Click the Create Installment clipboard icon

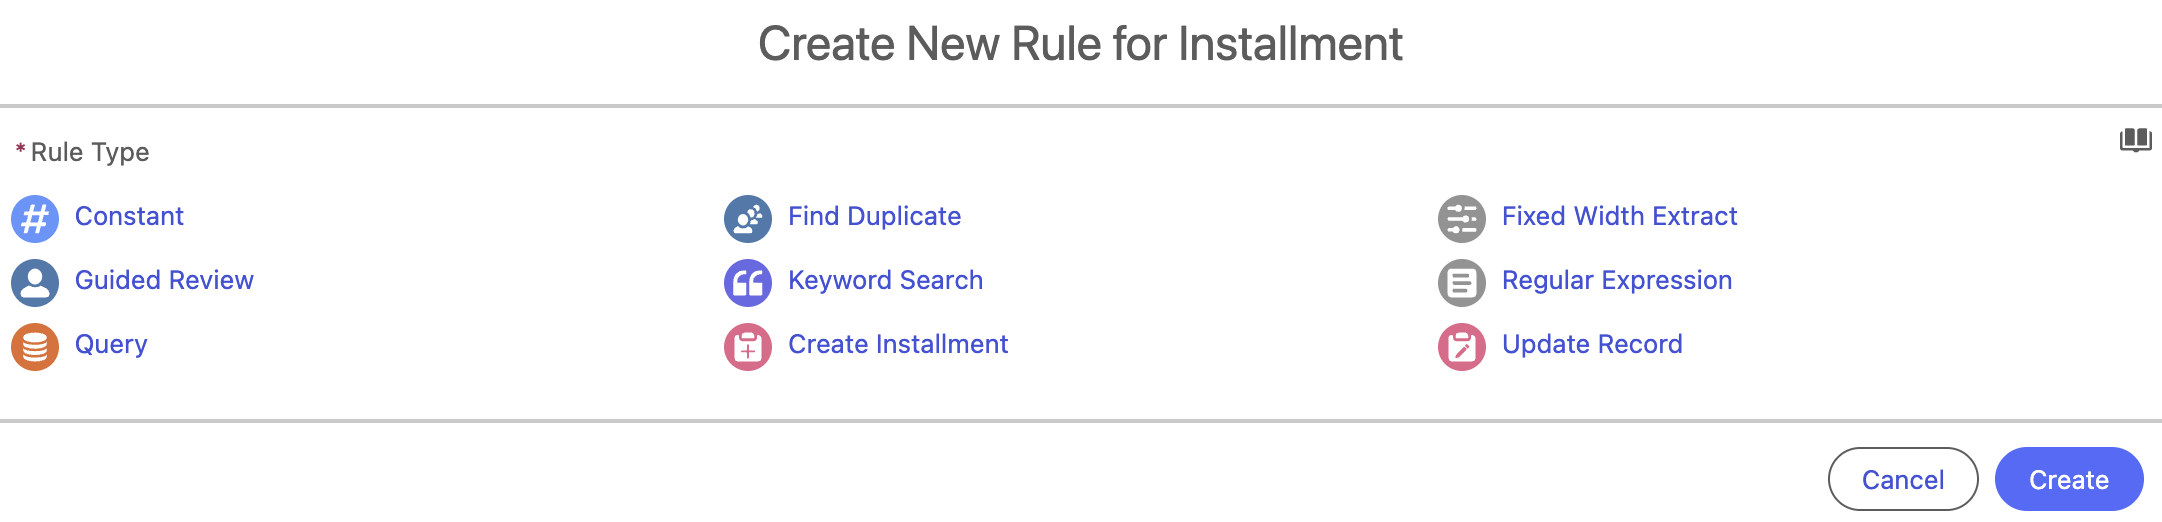click(x=748, y=346)
